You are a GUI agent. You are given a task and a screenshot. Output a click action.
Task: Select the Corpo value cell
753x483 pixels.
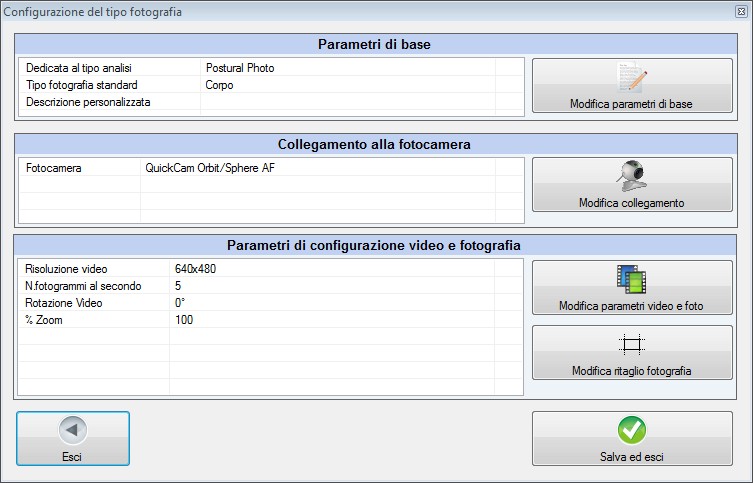pyautogui.click(x=219, y=85)
